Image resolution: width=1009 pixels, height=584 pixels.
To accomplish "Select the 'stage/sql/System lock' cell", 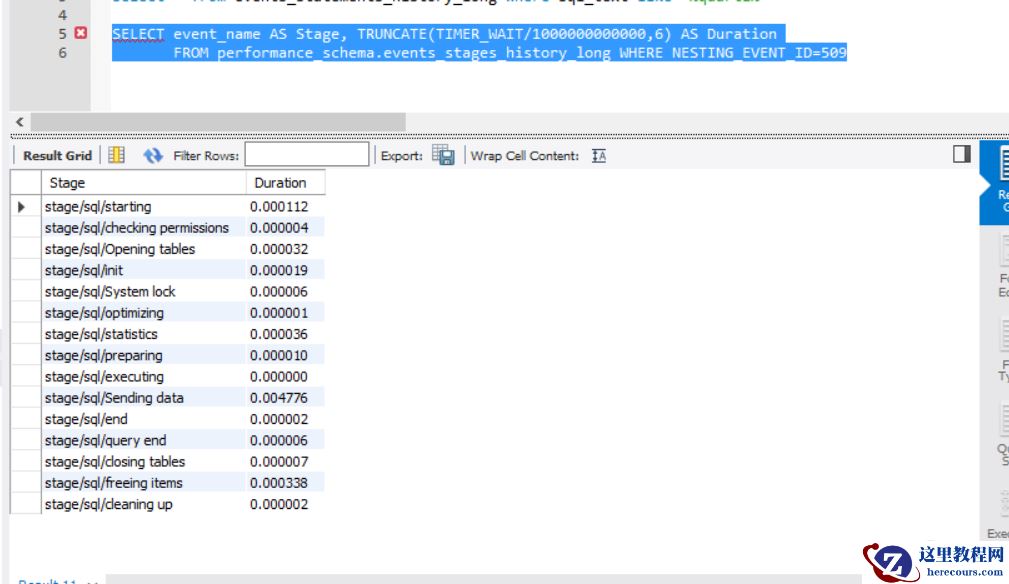I will 143,291.
